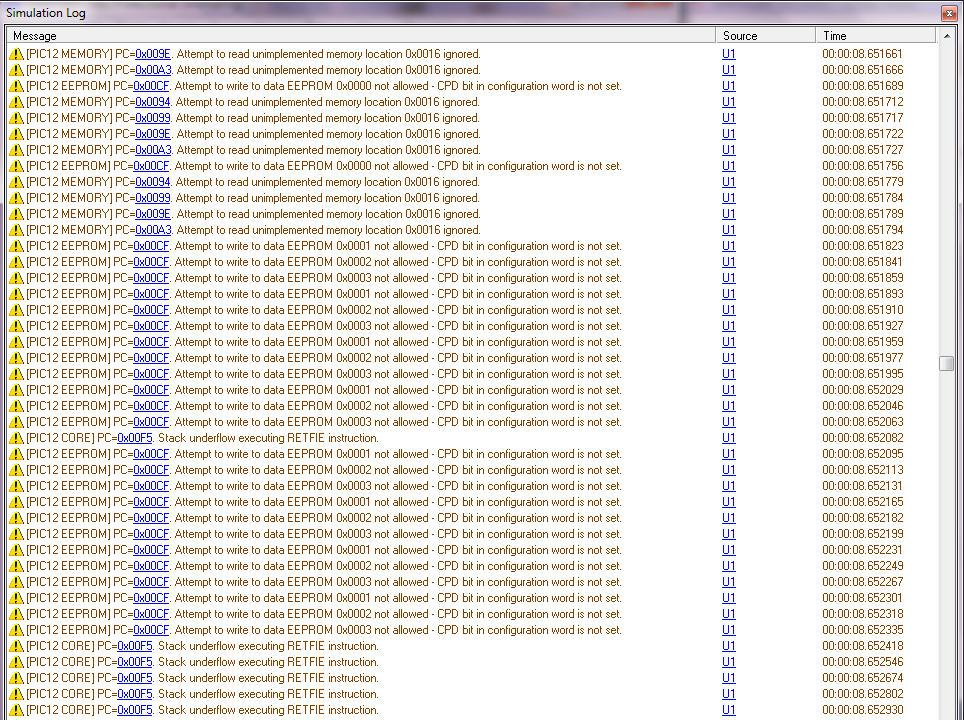Follow PC=0x0099 link at time 00:00:08.651717
The width and height of the screenshot is (964, 720).
click(153, 118)
